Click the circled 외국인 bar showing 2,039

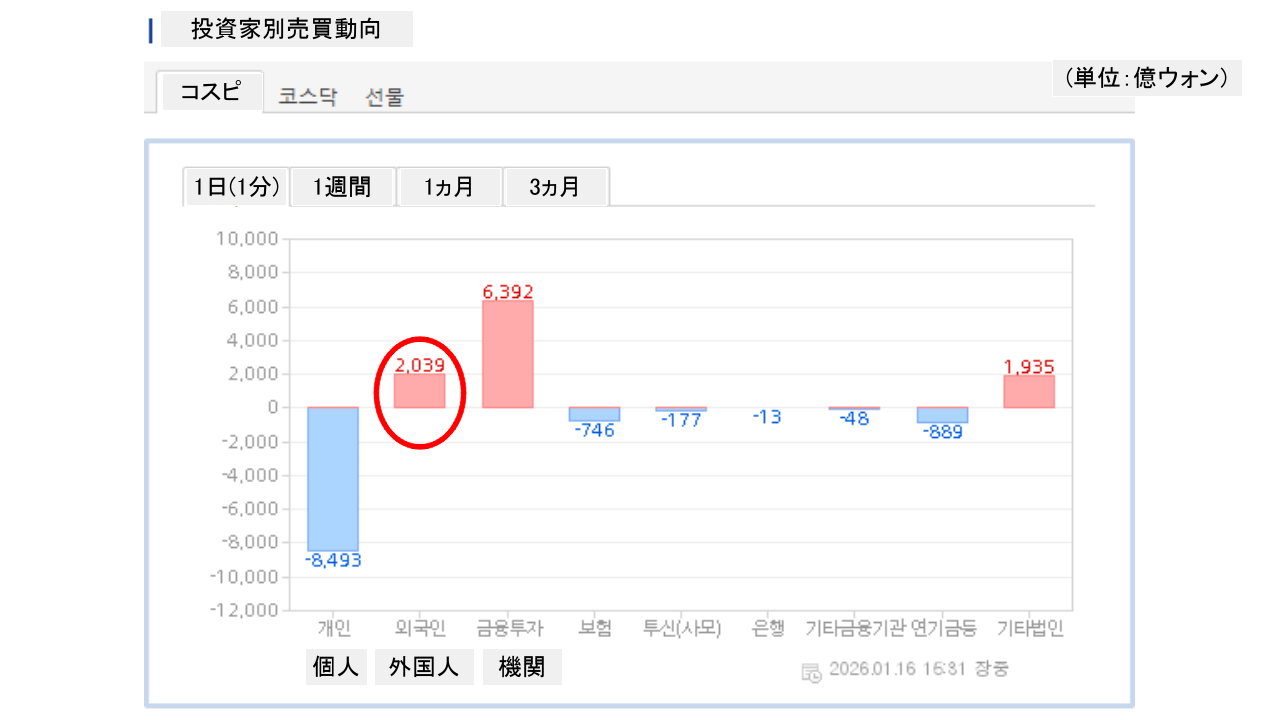pos(419,391)
